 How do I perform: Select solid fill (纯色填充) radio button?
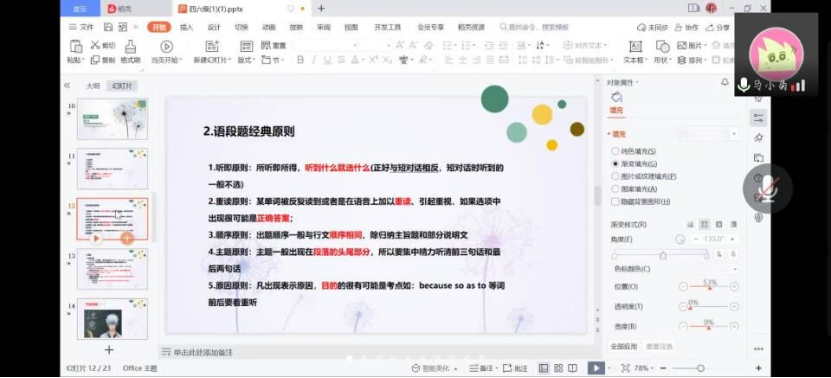[615, 151]
